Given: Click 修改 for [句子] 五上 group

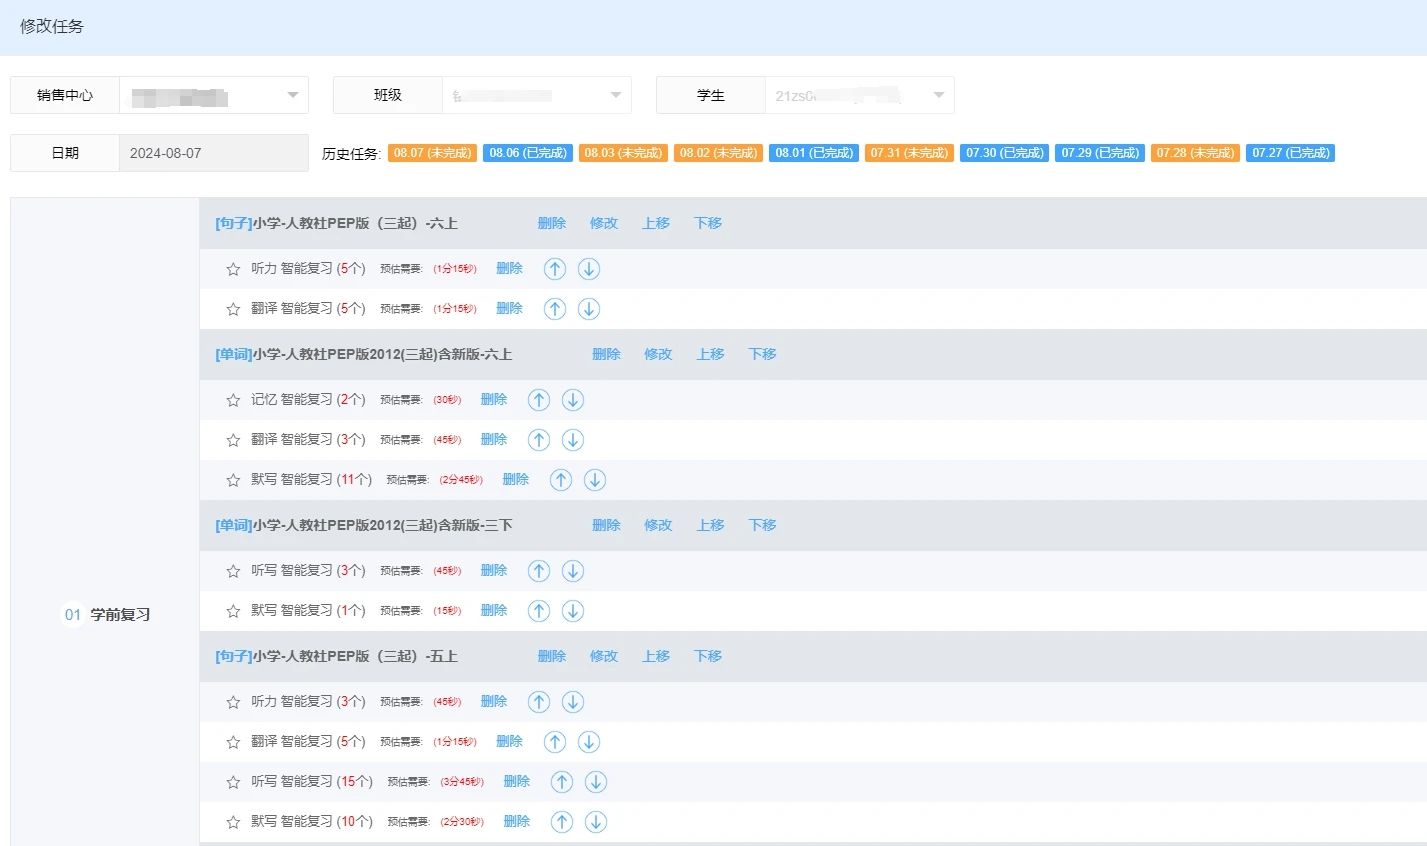Looking at the screenshot, I should (x=604, y=656).
